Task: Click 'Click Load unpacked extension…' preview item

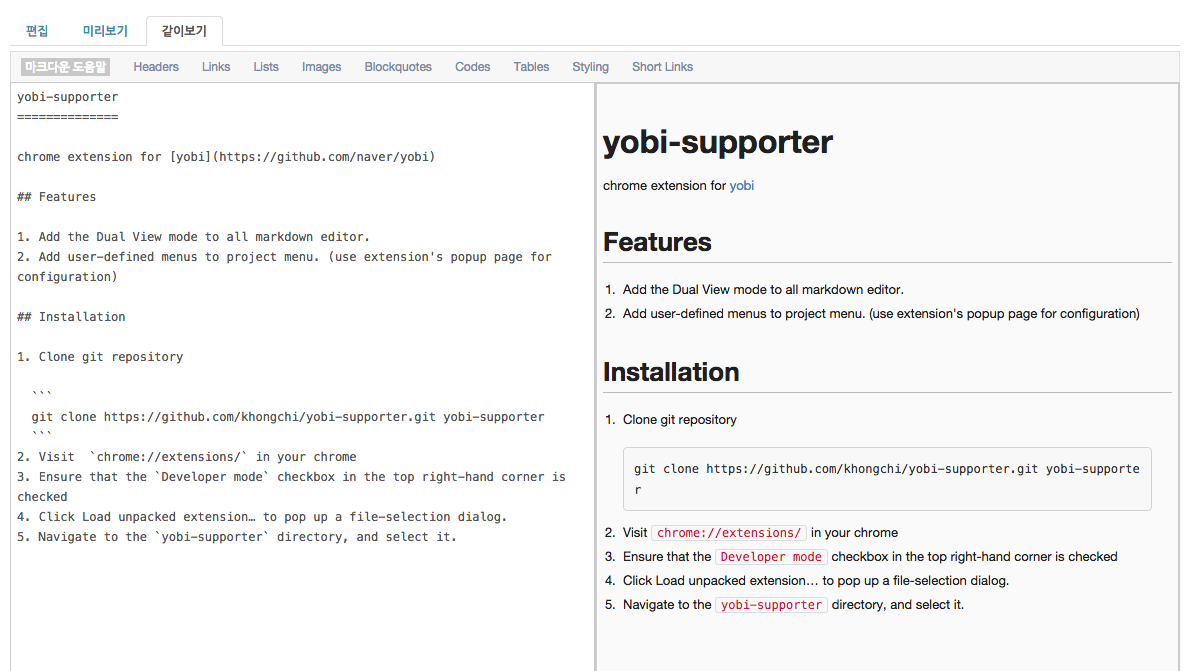Action: pyautogui.click(x=816, y=581)
